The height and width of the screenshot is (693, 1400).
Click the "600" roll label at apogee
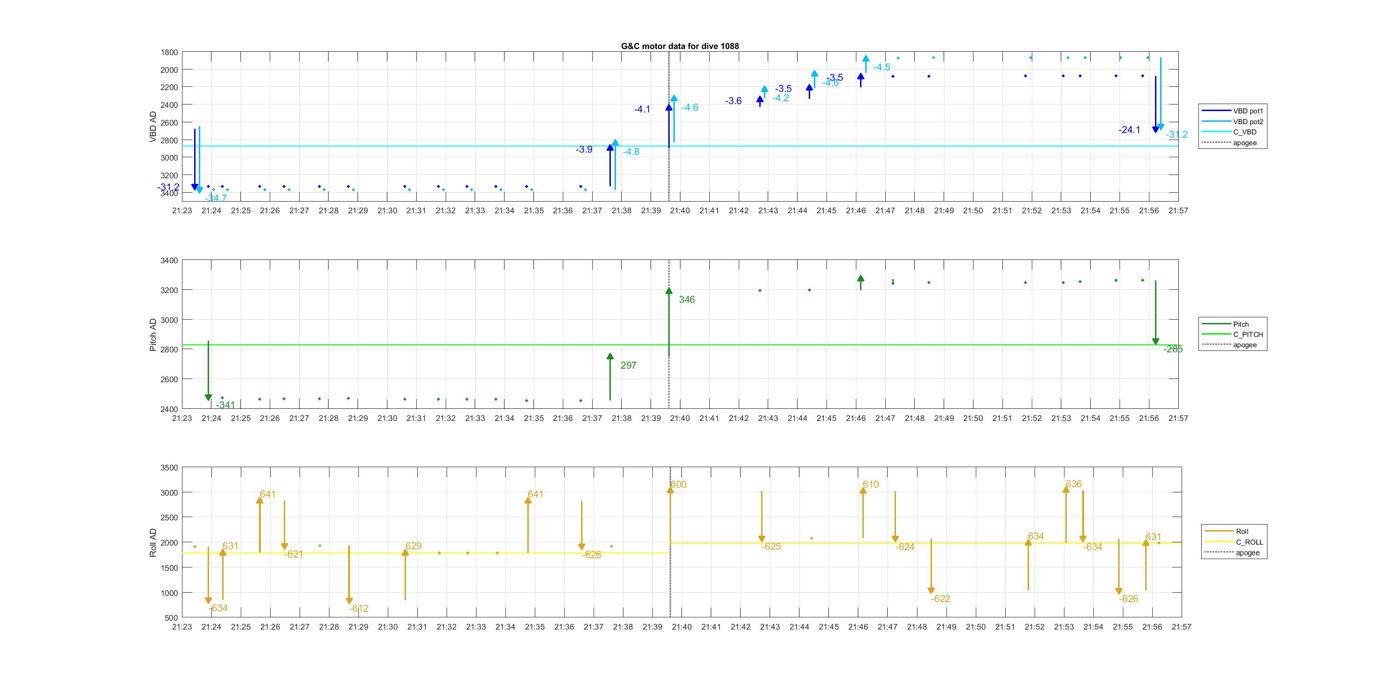coord(678,485)
